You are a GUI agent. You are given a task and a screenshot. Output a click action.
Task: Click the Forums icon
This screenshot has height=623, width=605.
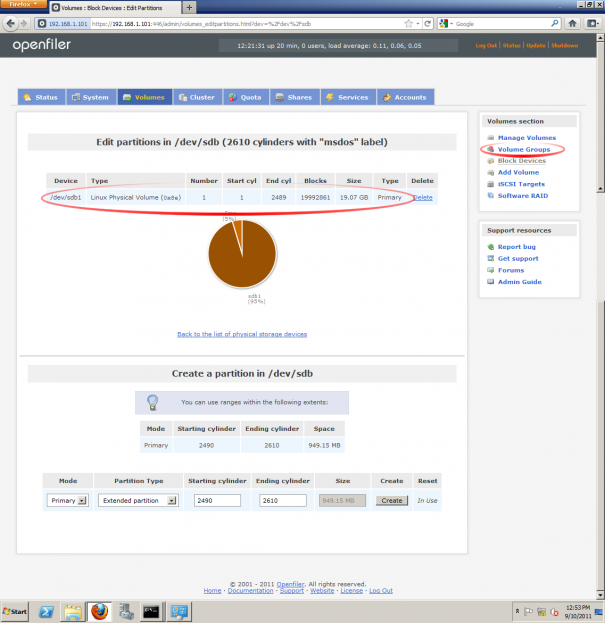(491, 270)
